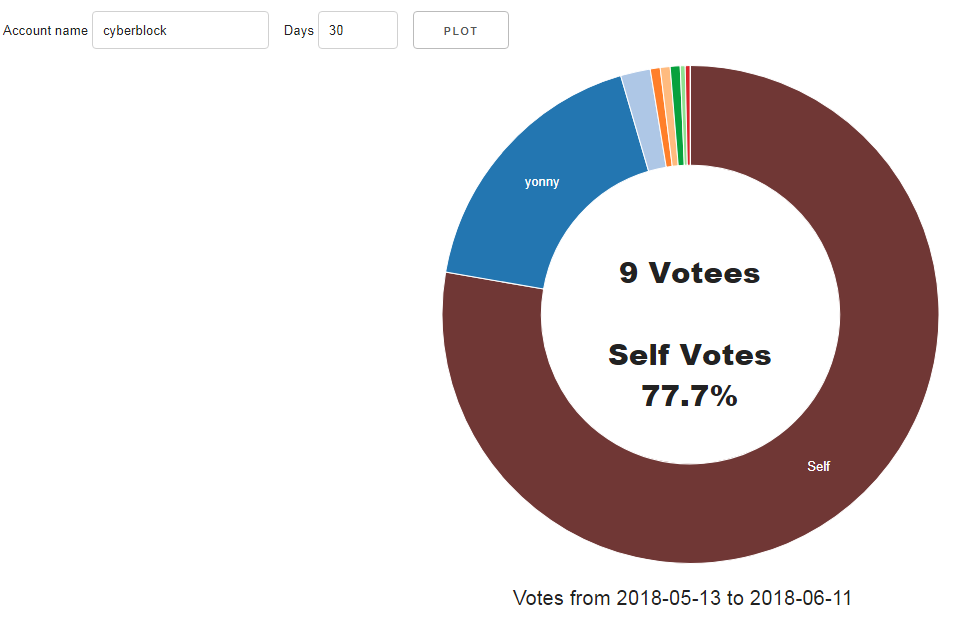Click the "Self Votes" heading
960x634 pixels.
click(x=689, y=355)
